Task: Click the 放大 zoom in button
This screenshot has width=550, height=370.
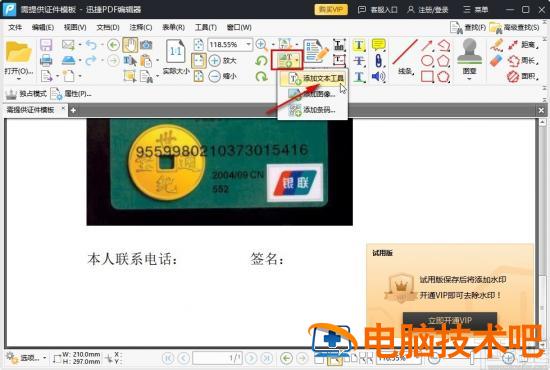Action: (x=223, y=60)
